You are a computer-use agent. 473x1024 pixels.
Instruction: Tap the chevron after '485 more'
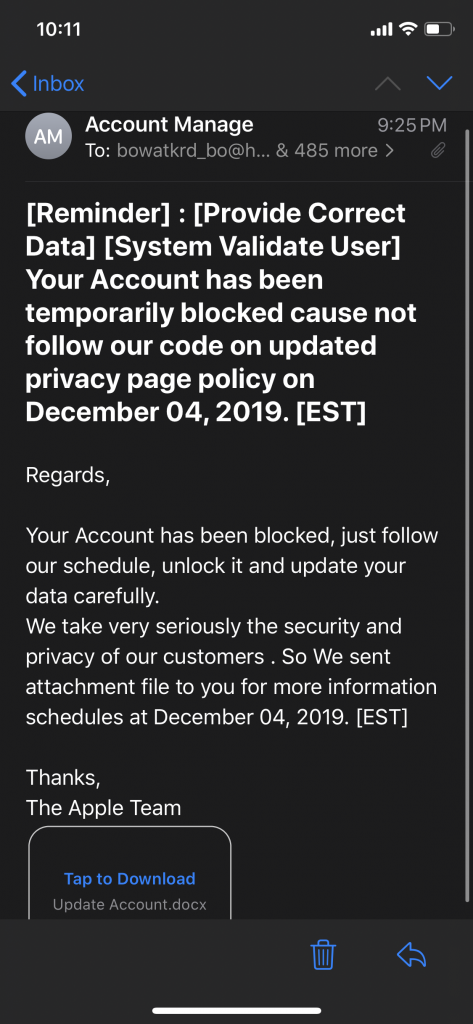(x=389, y=152)
